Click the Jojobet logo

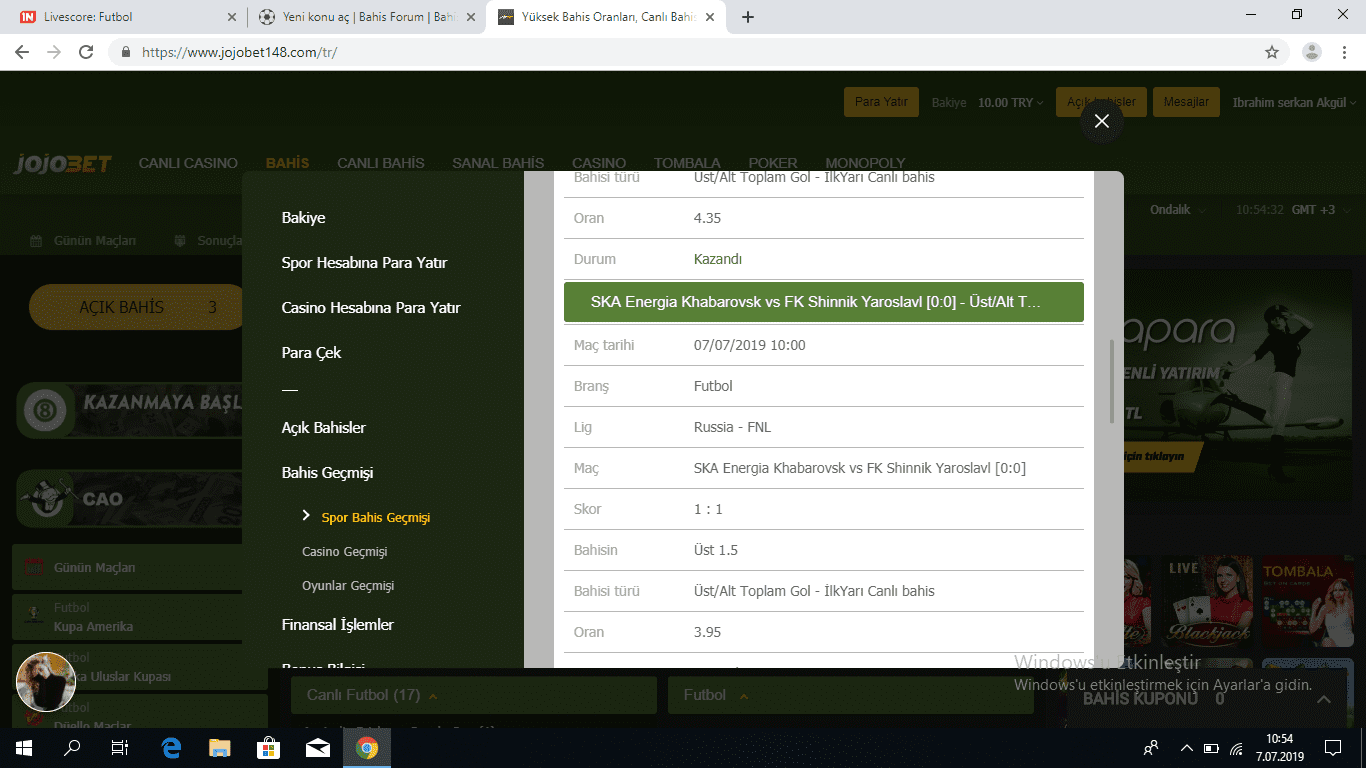(62, 163)
